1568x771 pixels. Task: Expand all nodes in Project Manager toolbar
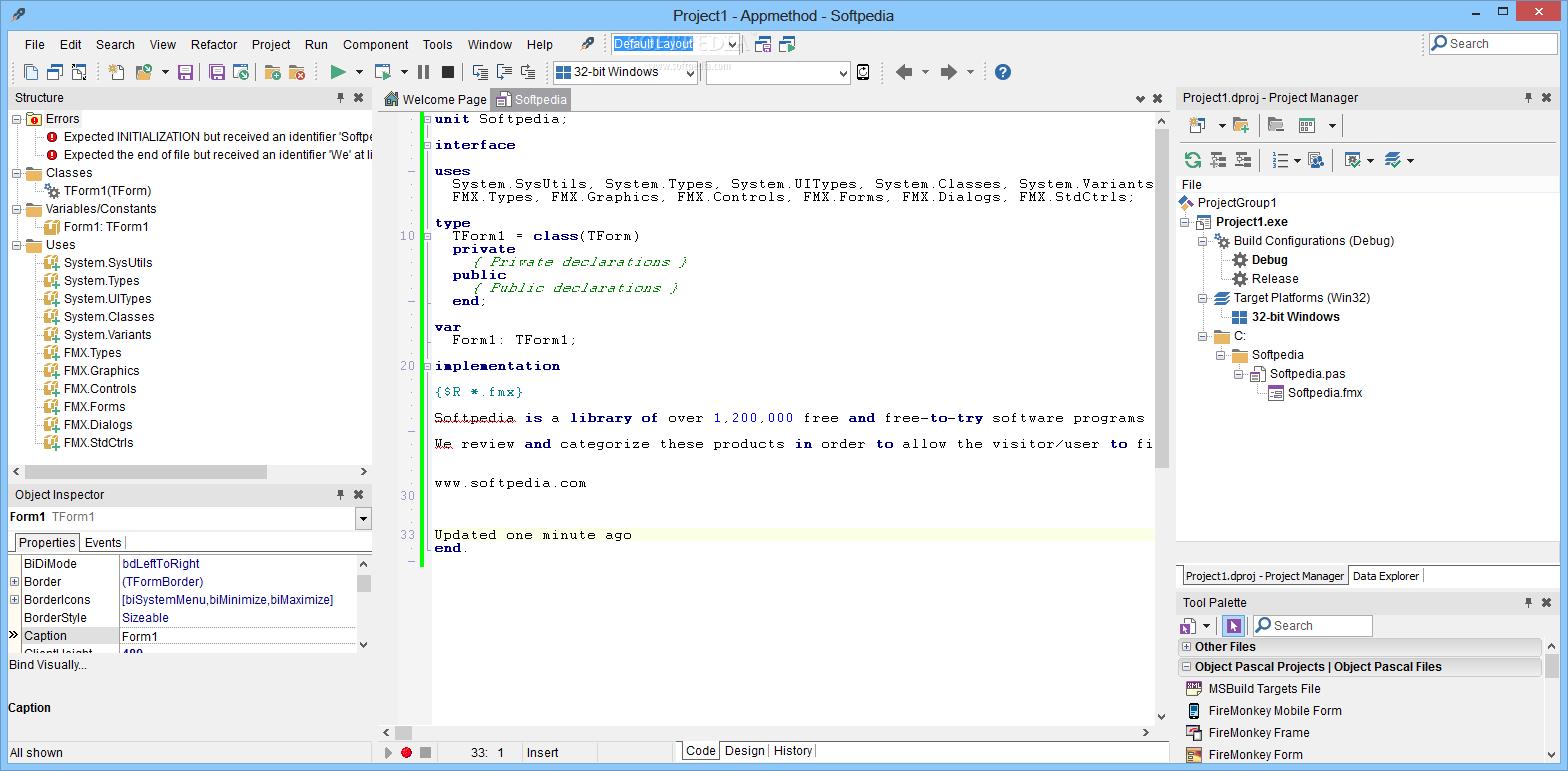point(1218,160)
